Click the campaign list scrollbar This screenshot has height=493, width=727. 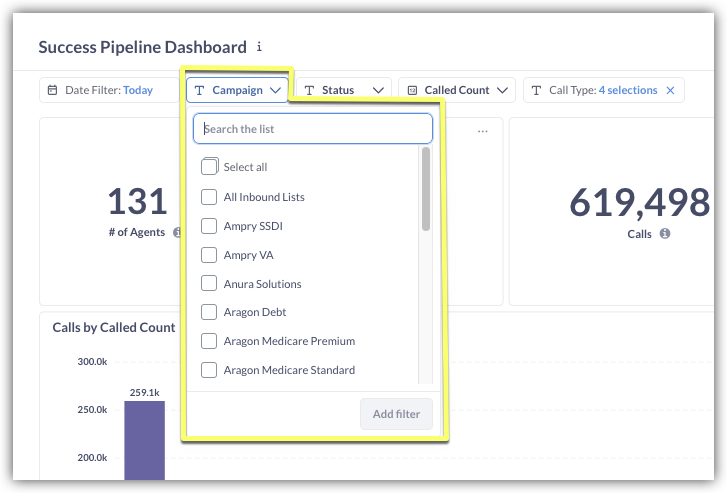pos(425,190)
